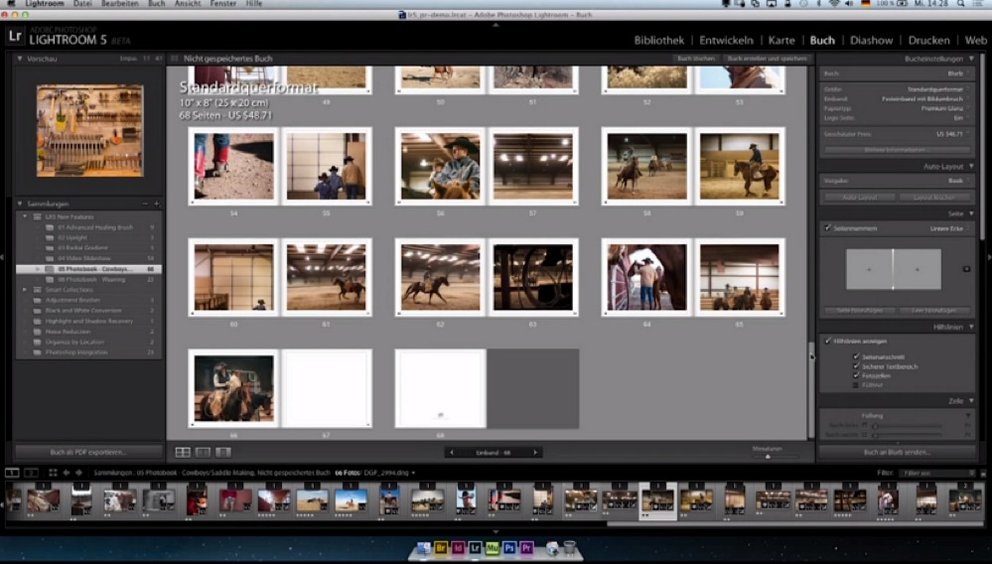Toggle Seitenanschnitt guide checkbox
This screenshot has height=564, width=992.
click(856, 357)
